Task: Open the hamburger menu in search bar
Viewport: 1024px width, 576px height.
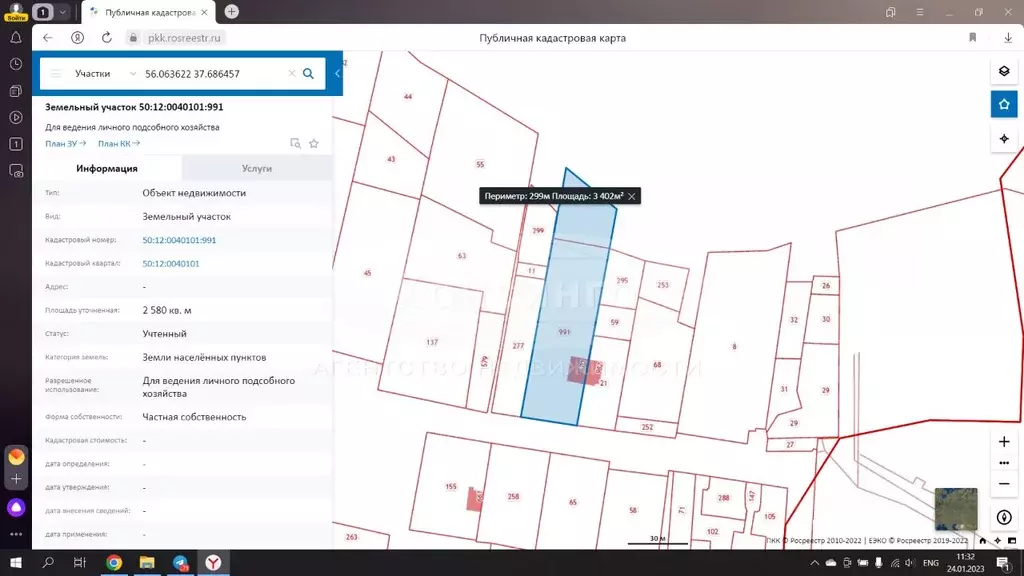Action: [x=56, y=74]
